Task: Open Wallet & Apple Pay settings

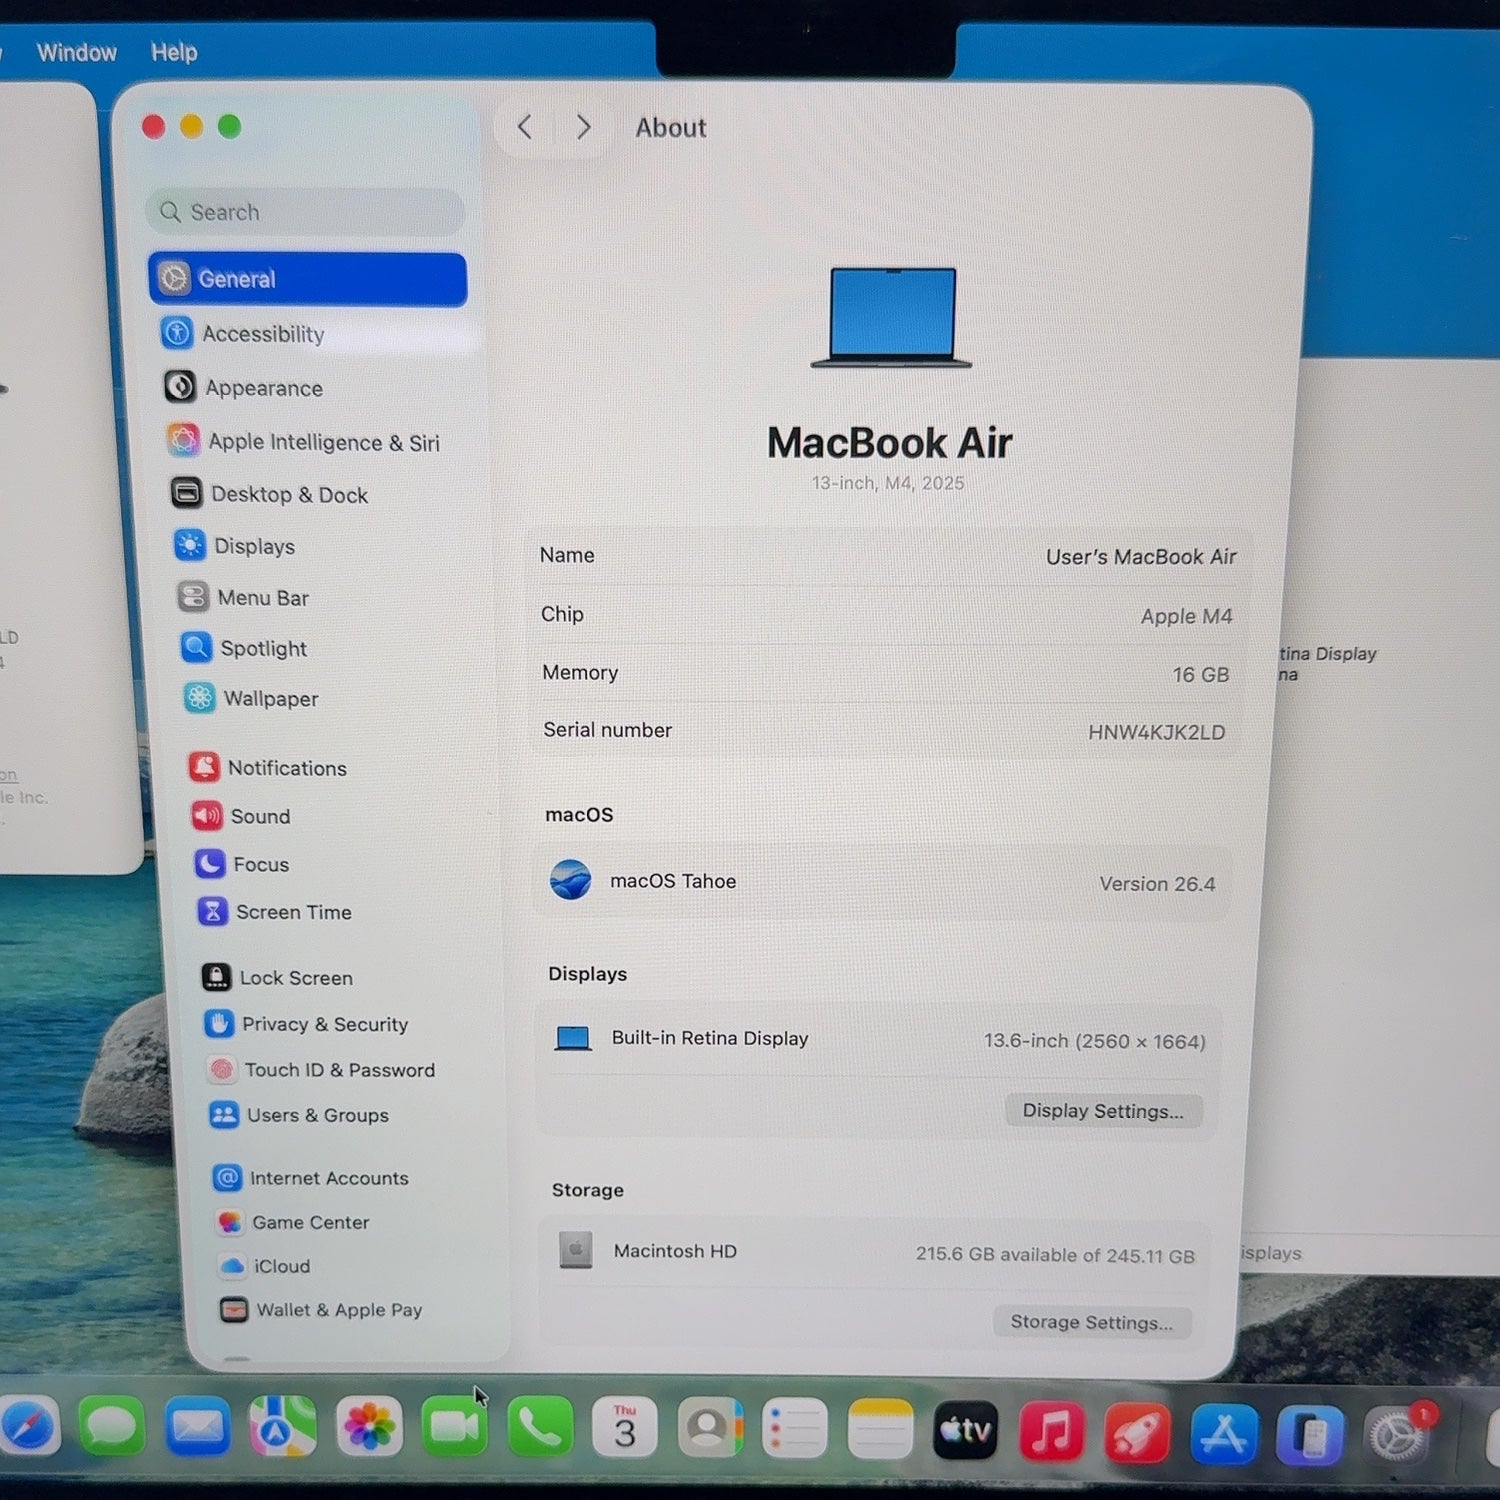Action: click(x=321, y=1310)
